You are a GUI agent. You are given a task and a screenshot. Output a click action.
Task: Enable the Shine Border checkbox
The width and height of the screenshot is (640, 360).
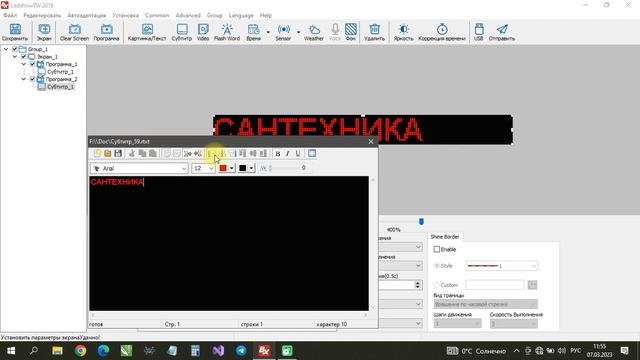coord(437,249)
